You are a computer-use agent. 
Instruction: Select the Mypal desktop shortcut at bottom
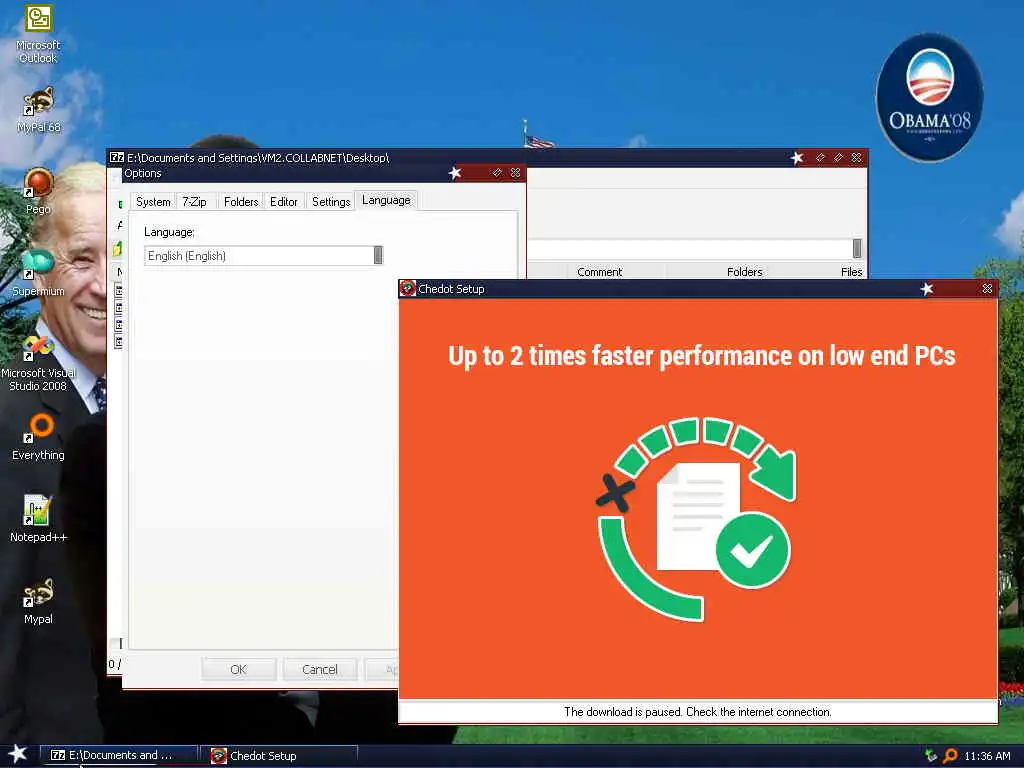(38, 601)
